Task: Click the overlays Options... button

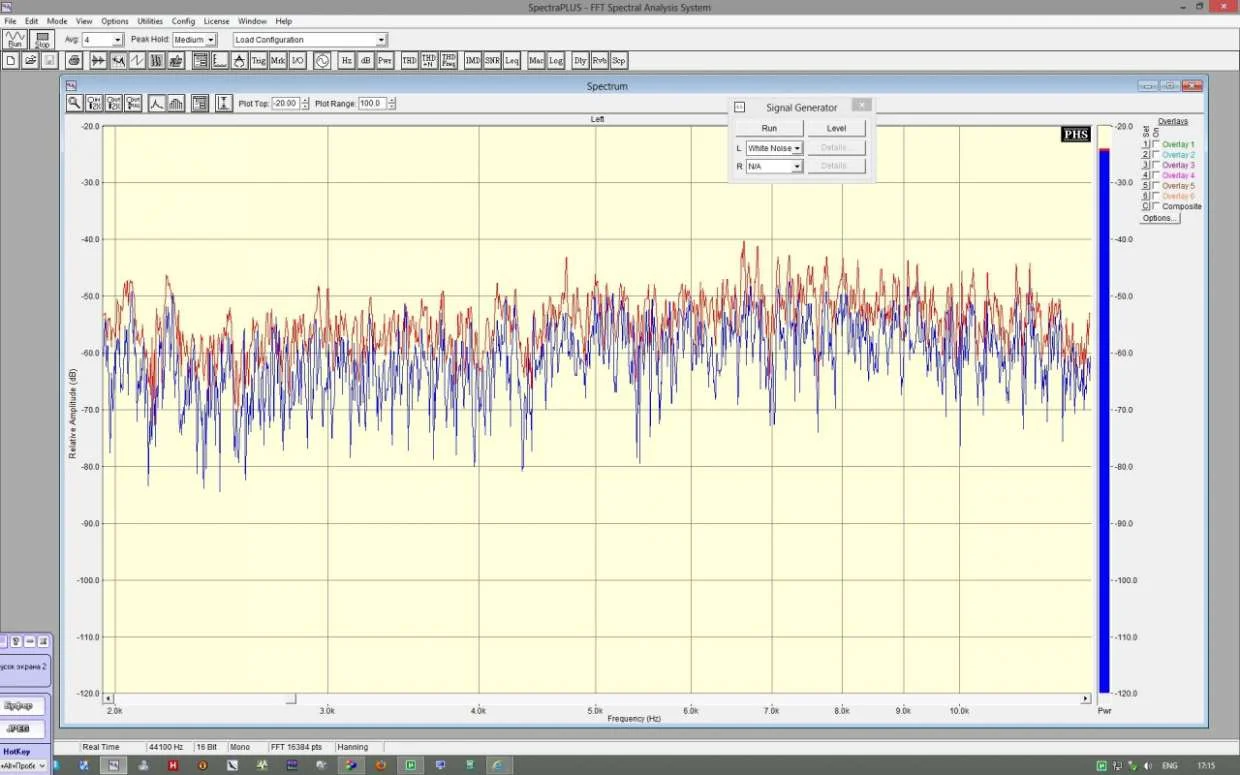Action: click(x=1160, y=218)
